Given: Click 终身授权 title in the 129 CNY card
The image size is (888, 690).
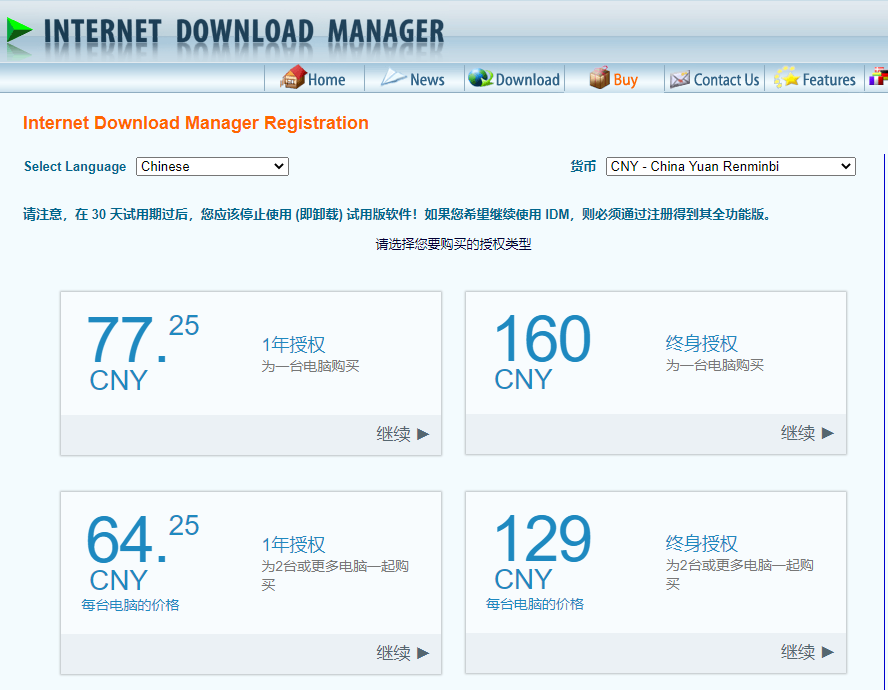Looking at the screenshot, I should [701, 543].
